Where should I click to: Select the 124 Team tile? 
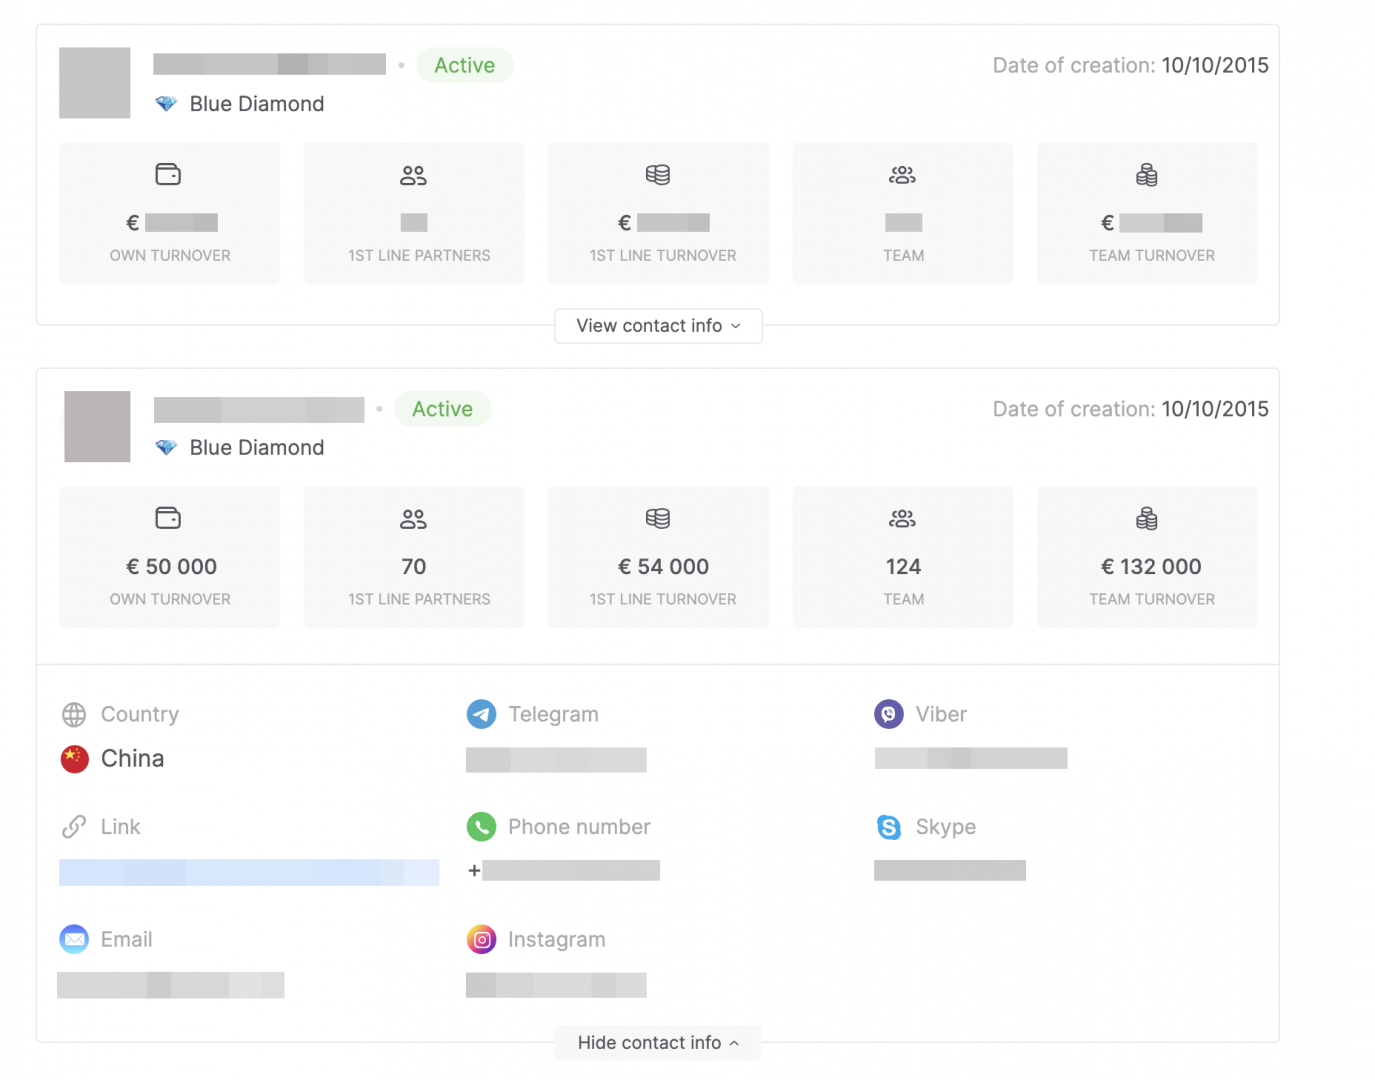pos(903,557)
